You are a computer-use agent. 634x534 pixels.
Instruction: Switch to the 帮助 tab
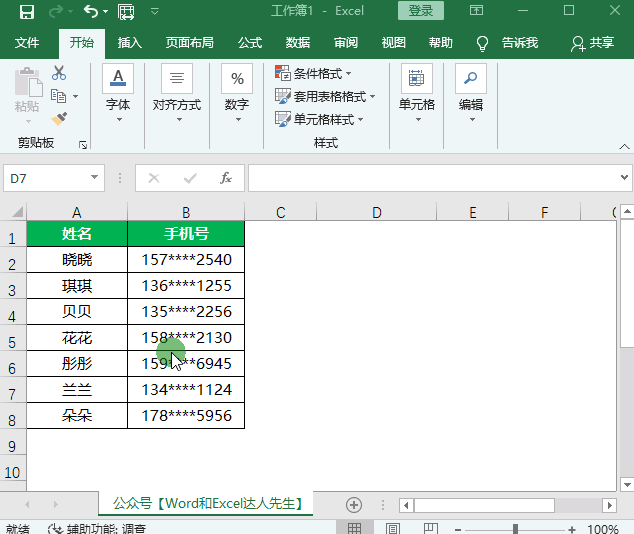click(441, 42)
